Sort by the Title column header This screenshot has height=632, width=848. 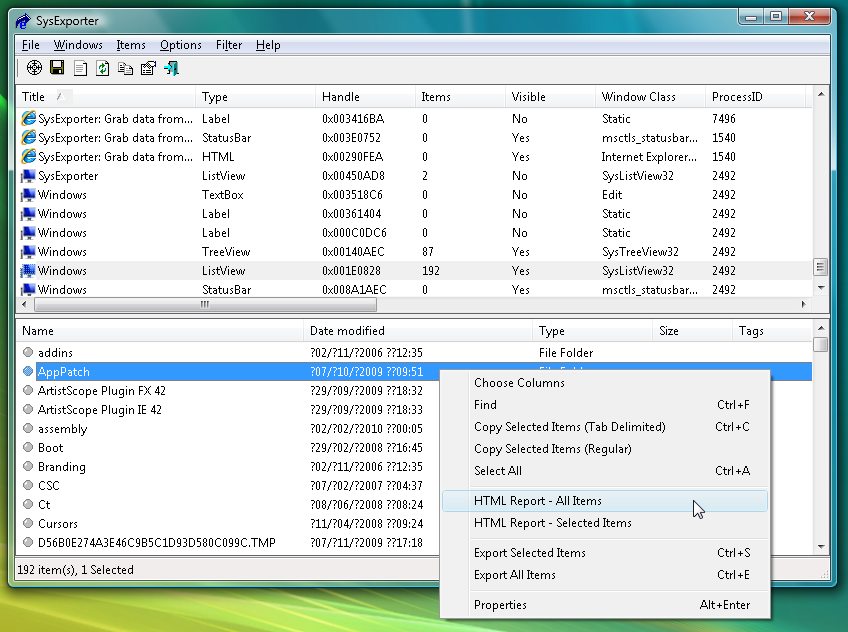point(106,97)
